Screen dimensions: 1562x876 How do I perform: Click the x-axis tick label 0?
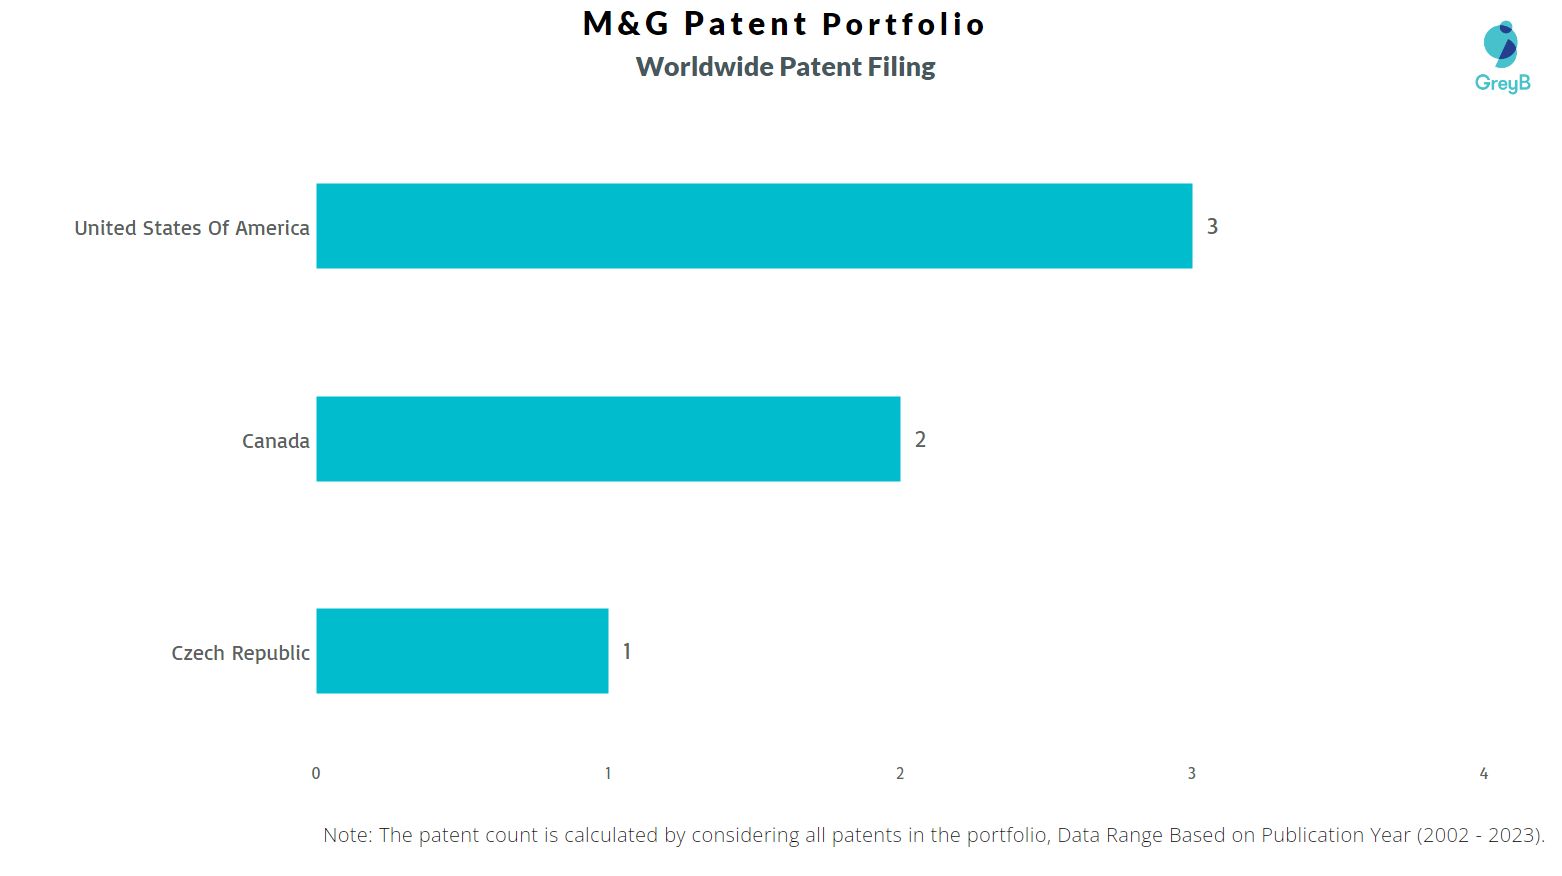316,773
